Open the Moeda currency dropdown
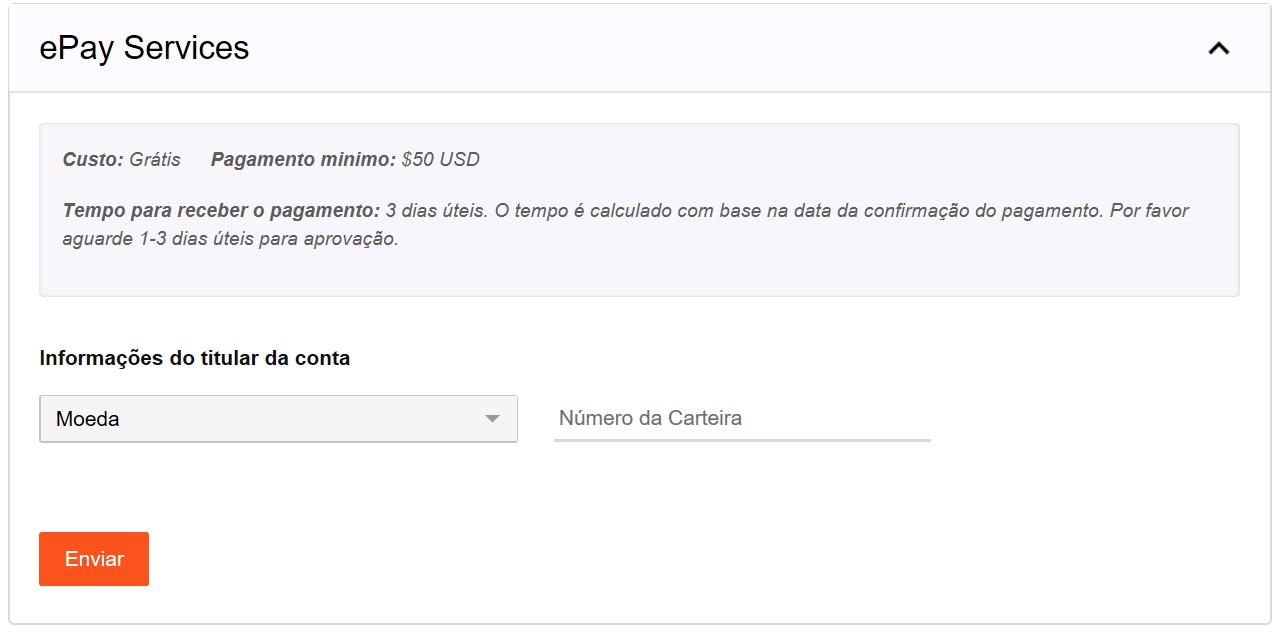 point(278,419)
